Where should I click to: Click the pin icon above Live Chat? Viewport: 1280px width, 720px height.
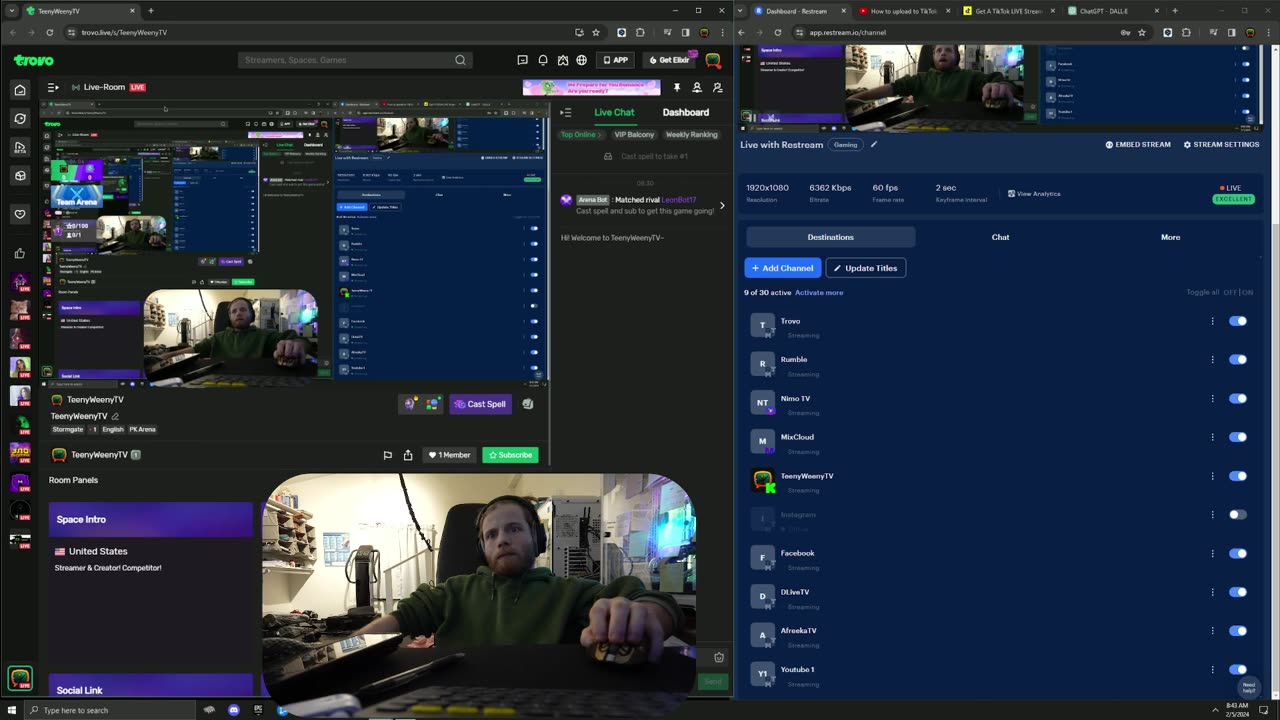coord(677,88)
